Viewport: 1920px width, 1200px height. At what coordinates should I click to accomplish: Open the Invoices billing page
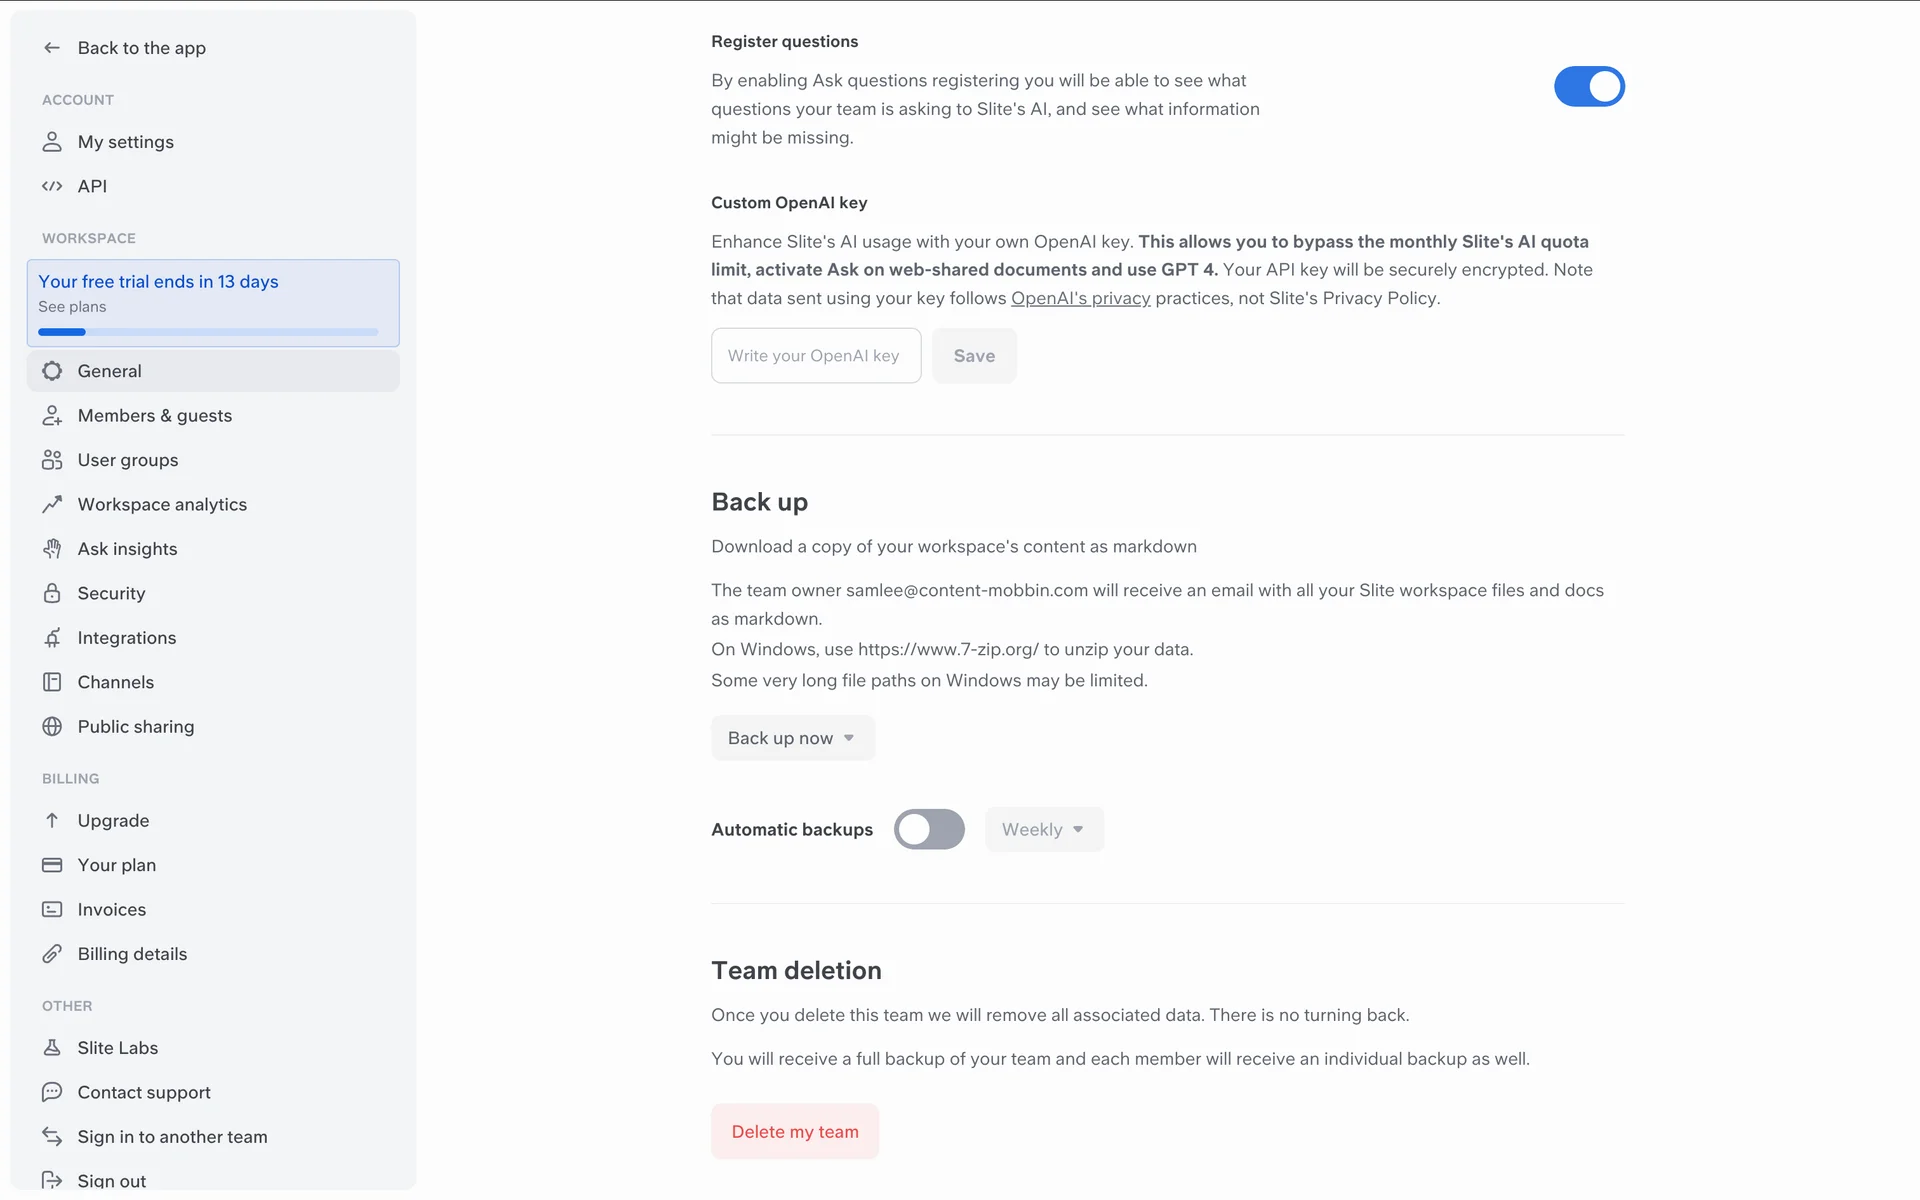[x=112, y=910]
